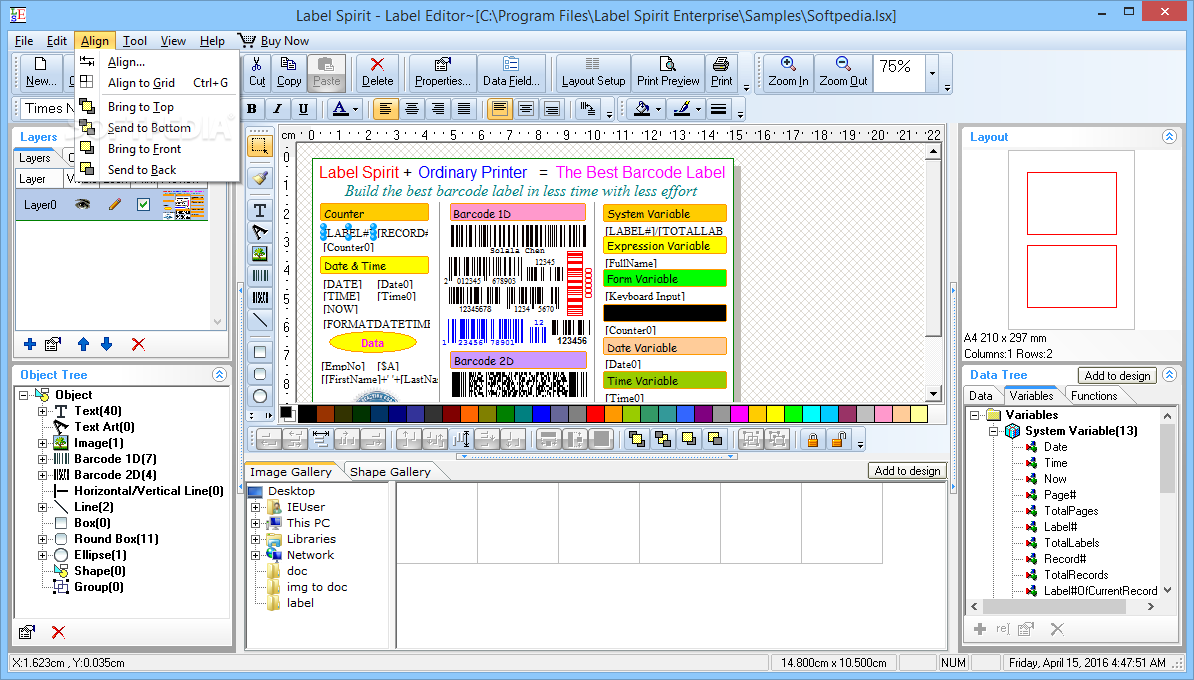1194x680 pixels.
Task: Select the Barcode 2D tool in toolbox
Action: pyautogui.click(x=260, y=298)
